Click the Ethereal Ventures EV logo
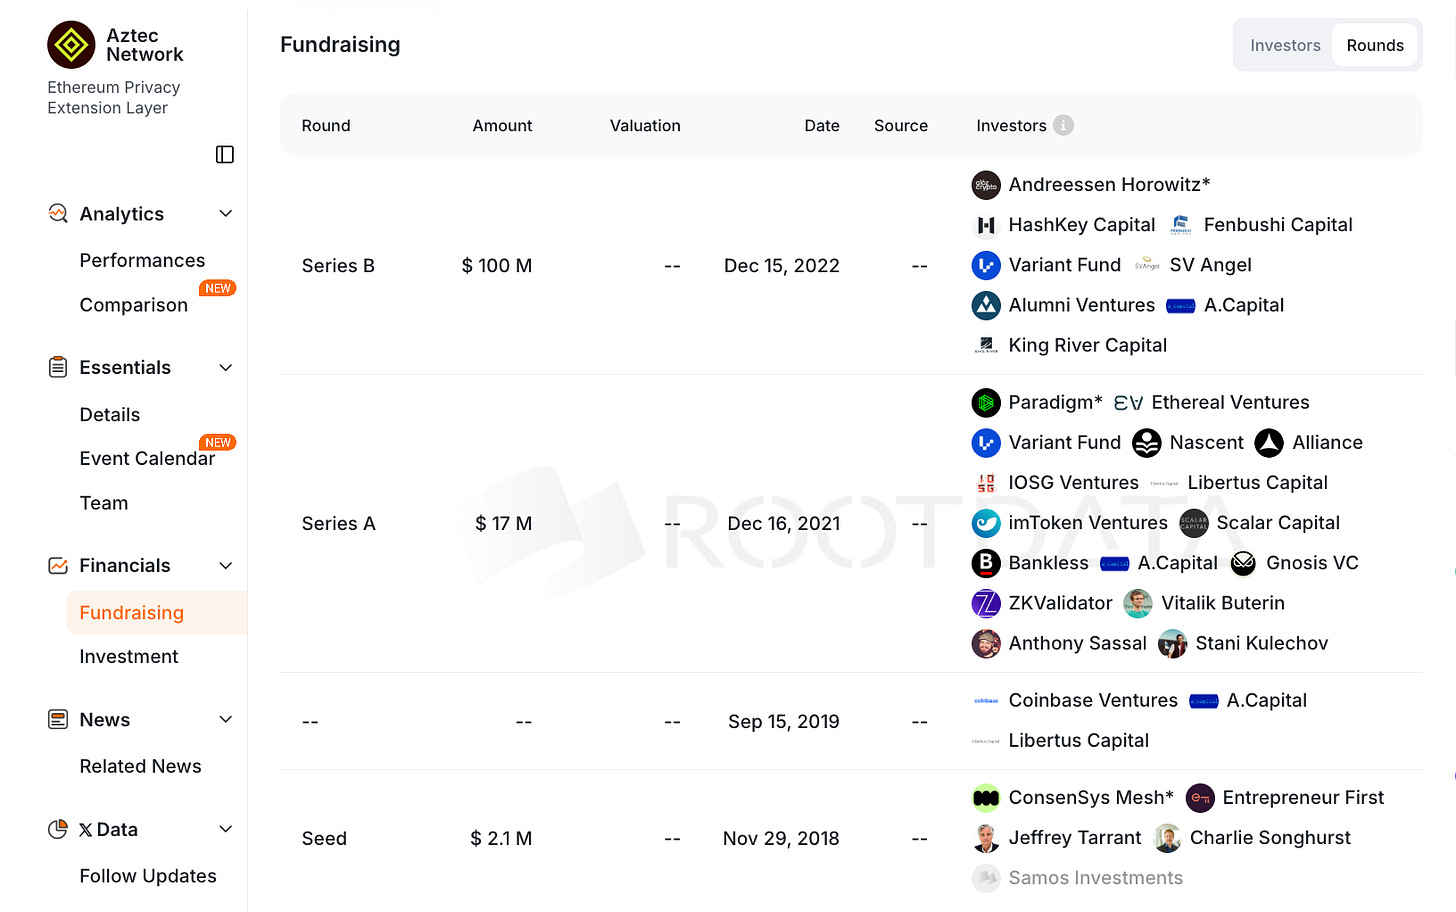The height and width of the screenshot is (912, 1456). 1128,402
